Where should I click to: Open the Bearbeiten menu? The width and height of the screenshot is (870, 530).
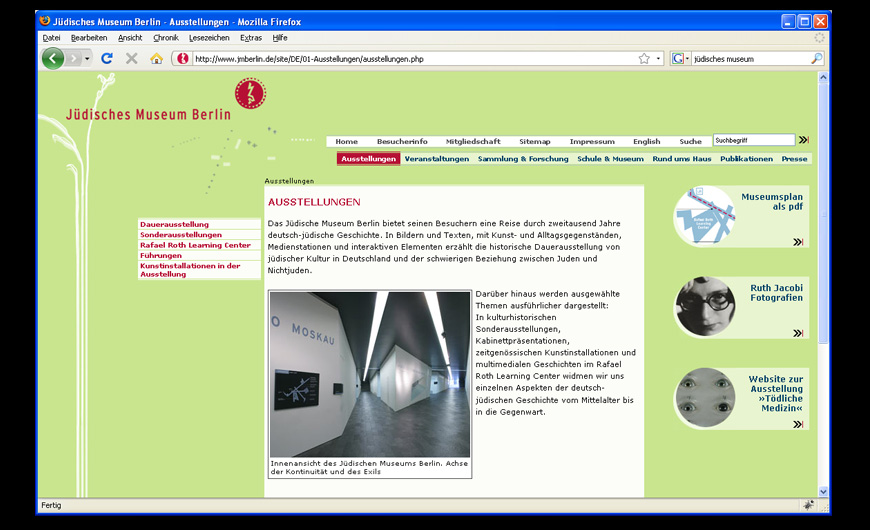89,38
